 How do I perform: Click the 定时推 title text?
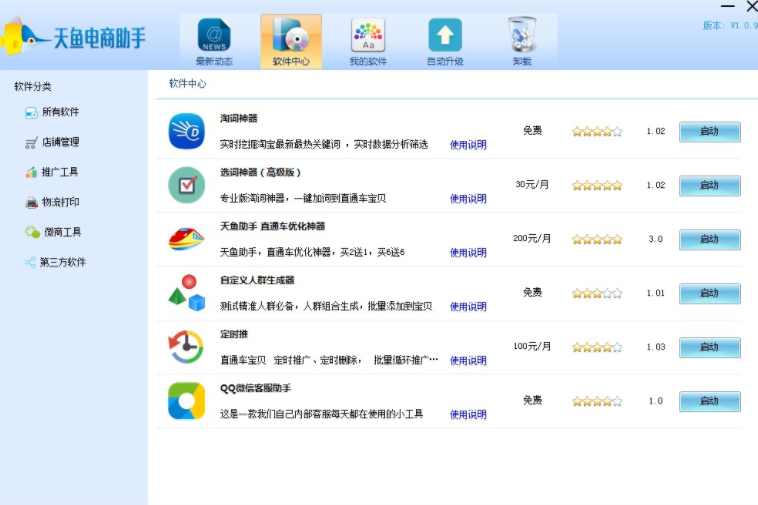tap(234, 334)
